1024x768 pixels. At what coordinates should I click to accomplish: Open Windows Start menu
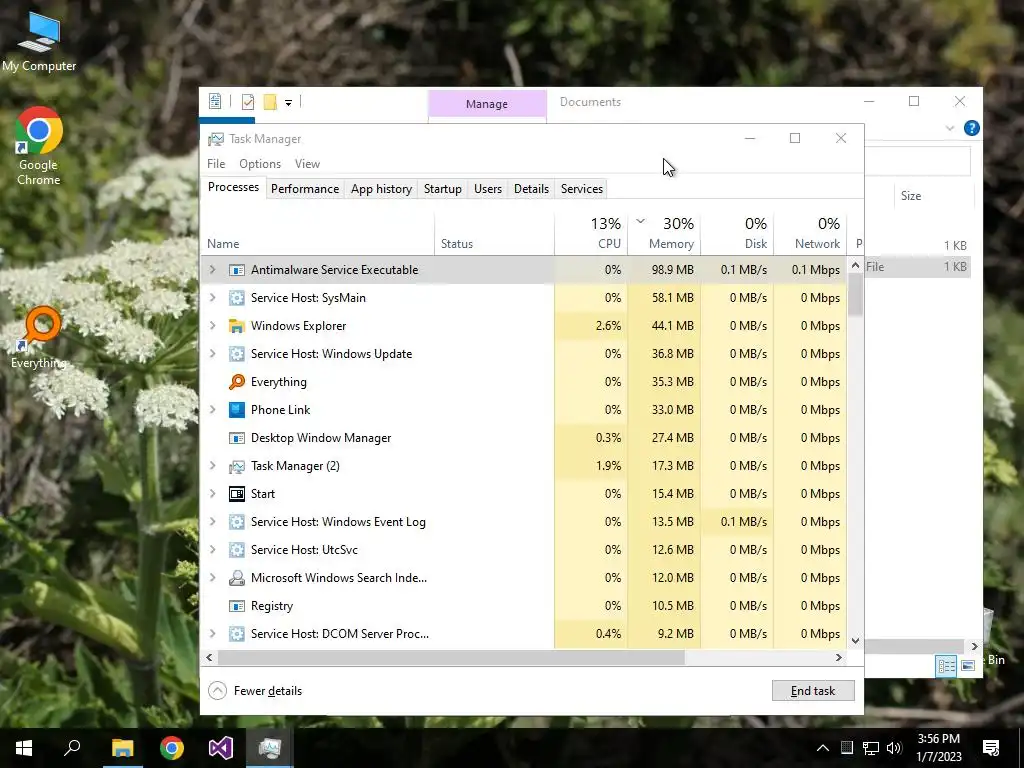24,748
